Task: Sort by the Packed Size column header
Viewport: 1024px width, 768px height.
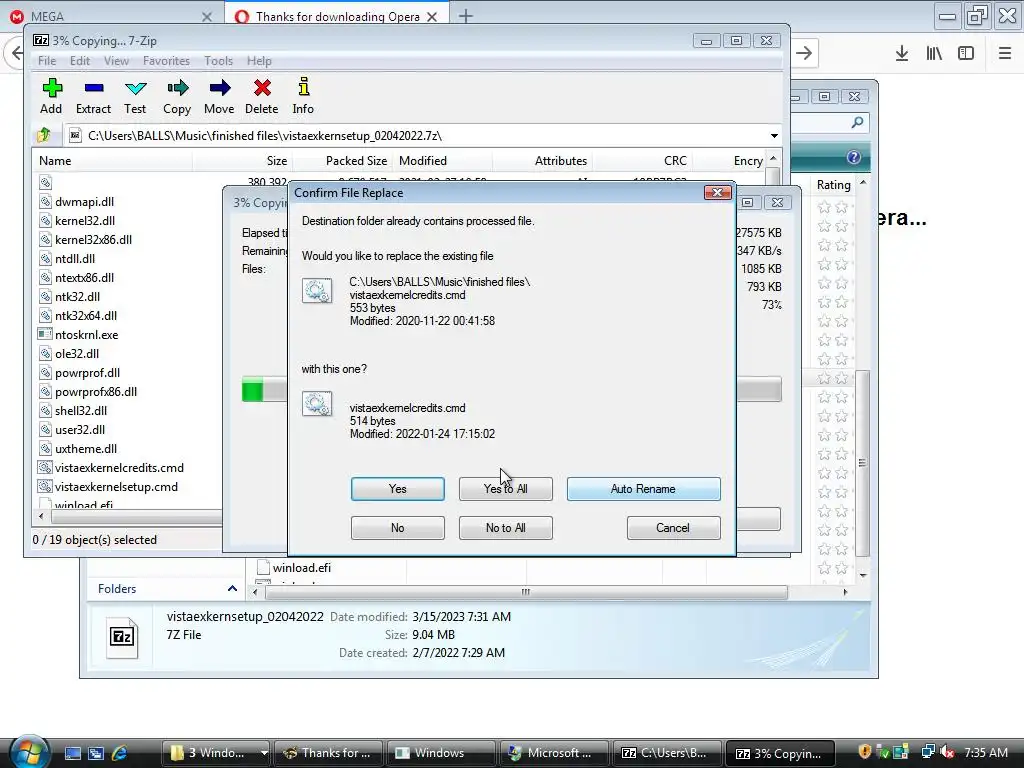Action: pos(341,161)
